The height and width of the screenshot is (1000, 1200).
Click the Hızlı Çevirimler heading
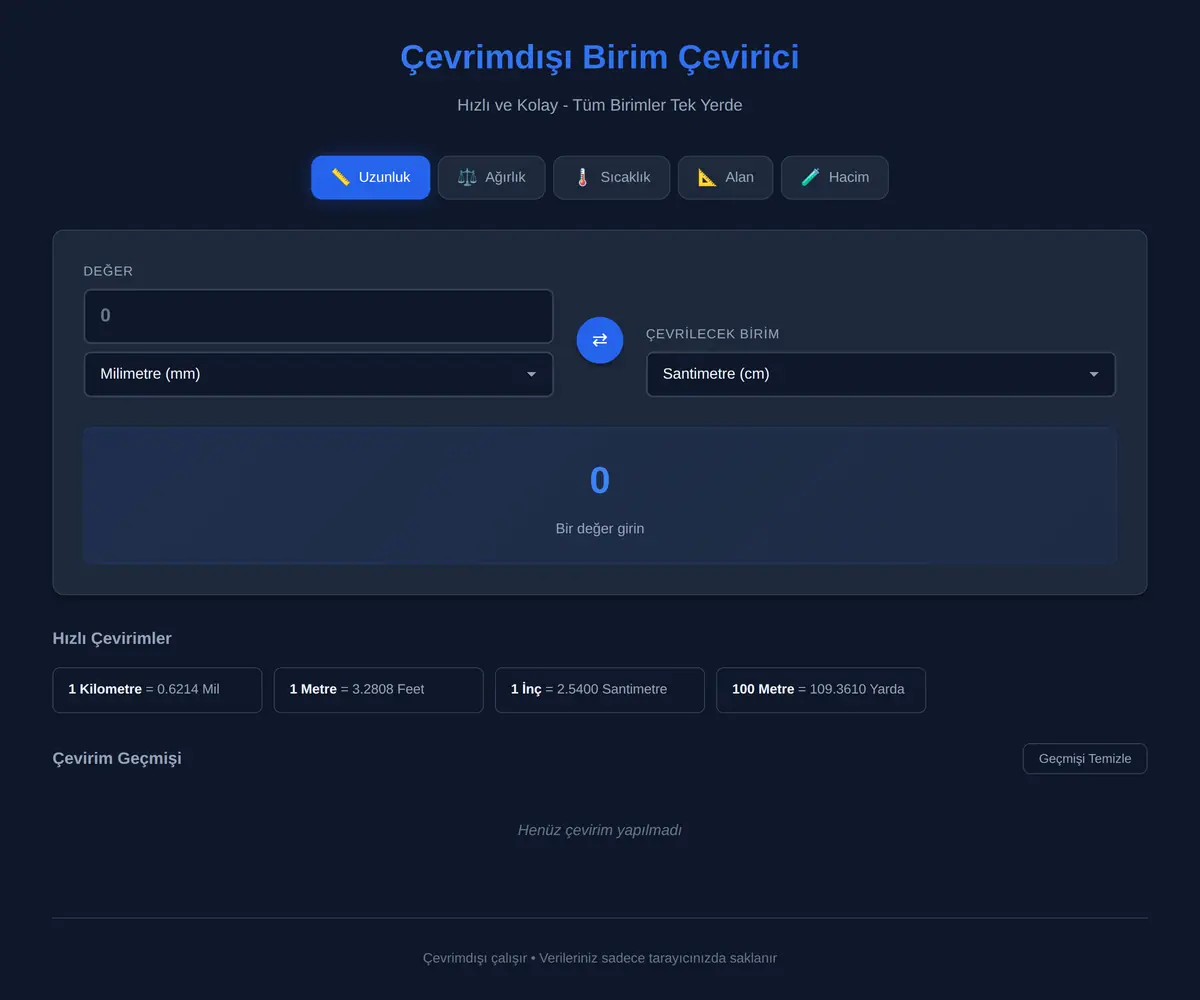coord(112,638)
